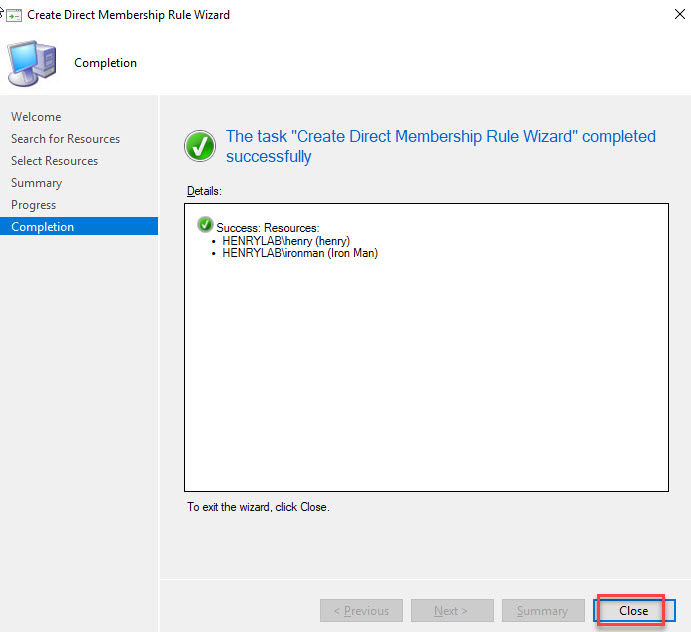
Task: Select Summary step in left navigation
Action: click(36, 183)
